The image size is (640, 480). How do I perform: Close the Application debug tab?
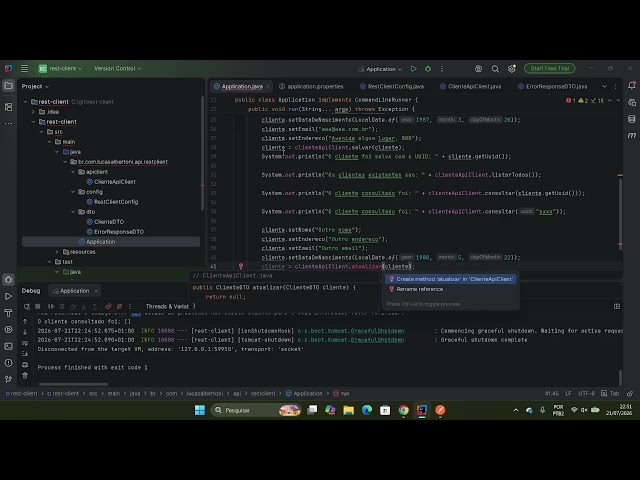tap(96, 291)
